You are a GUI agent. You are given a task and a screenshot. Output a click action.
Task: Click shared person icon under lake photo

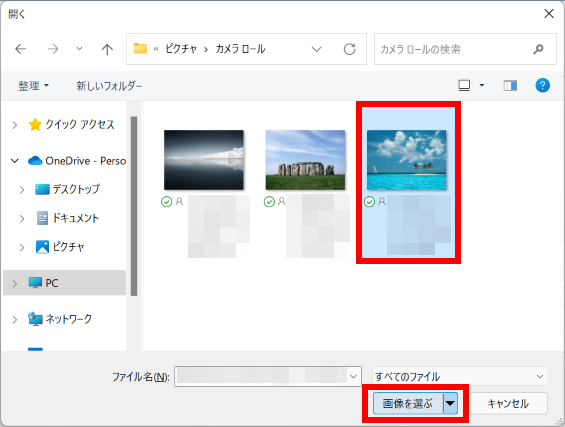179,201
